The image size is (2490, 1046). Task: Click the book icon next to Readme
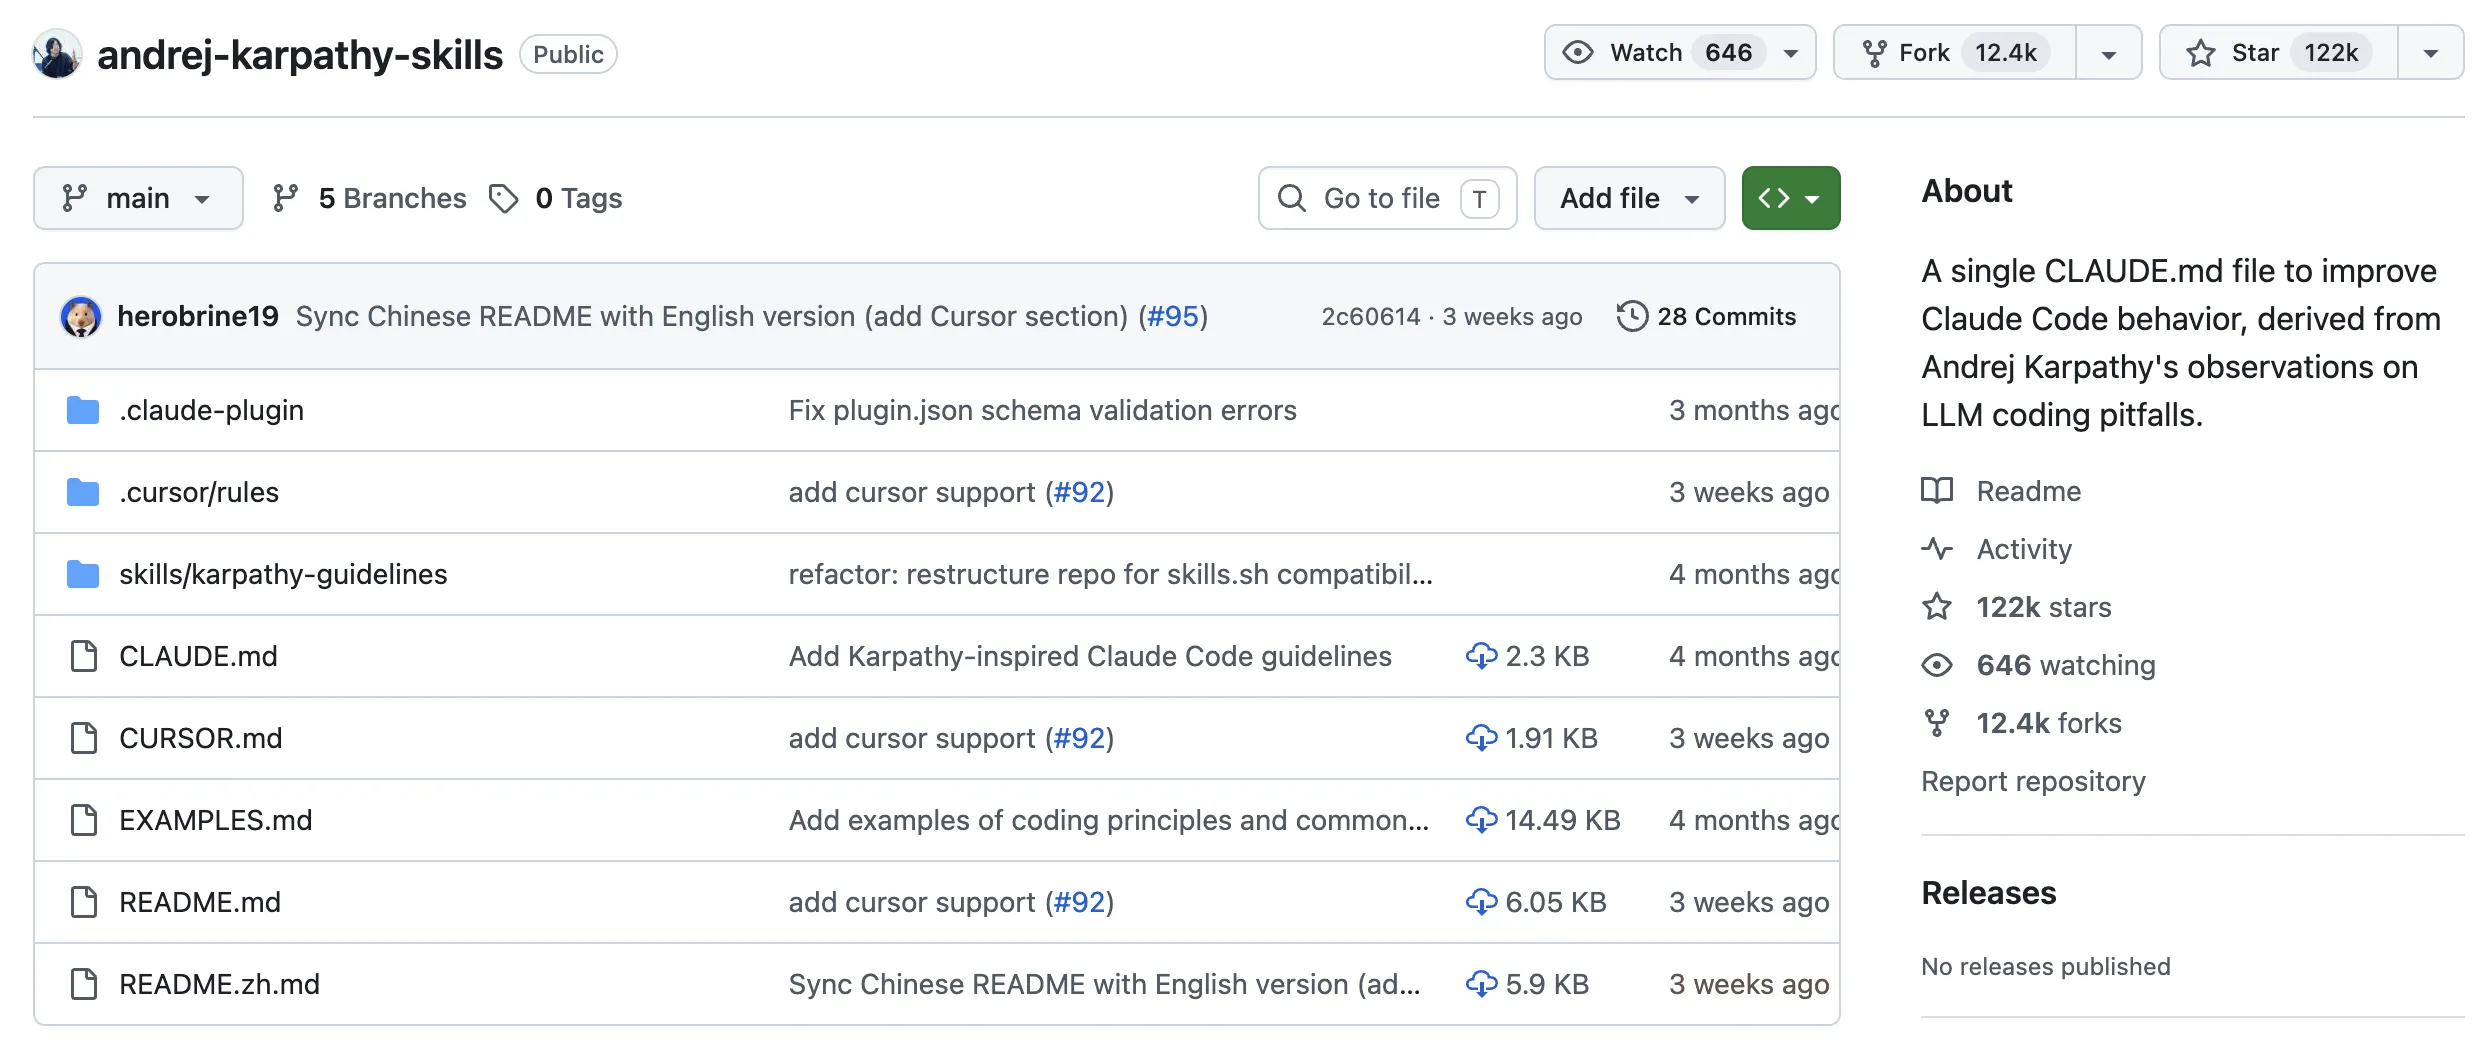(1937, 491)
